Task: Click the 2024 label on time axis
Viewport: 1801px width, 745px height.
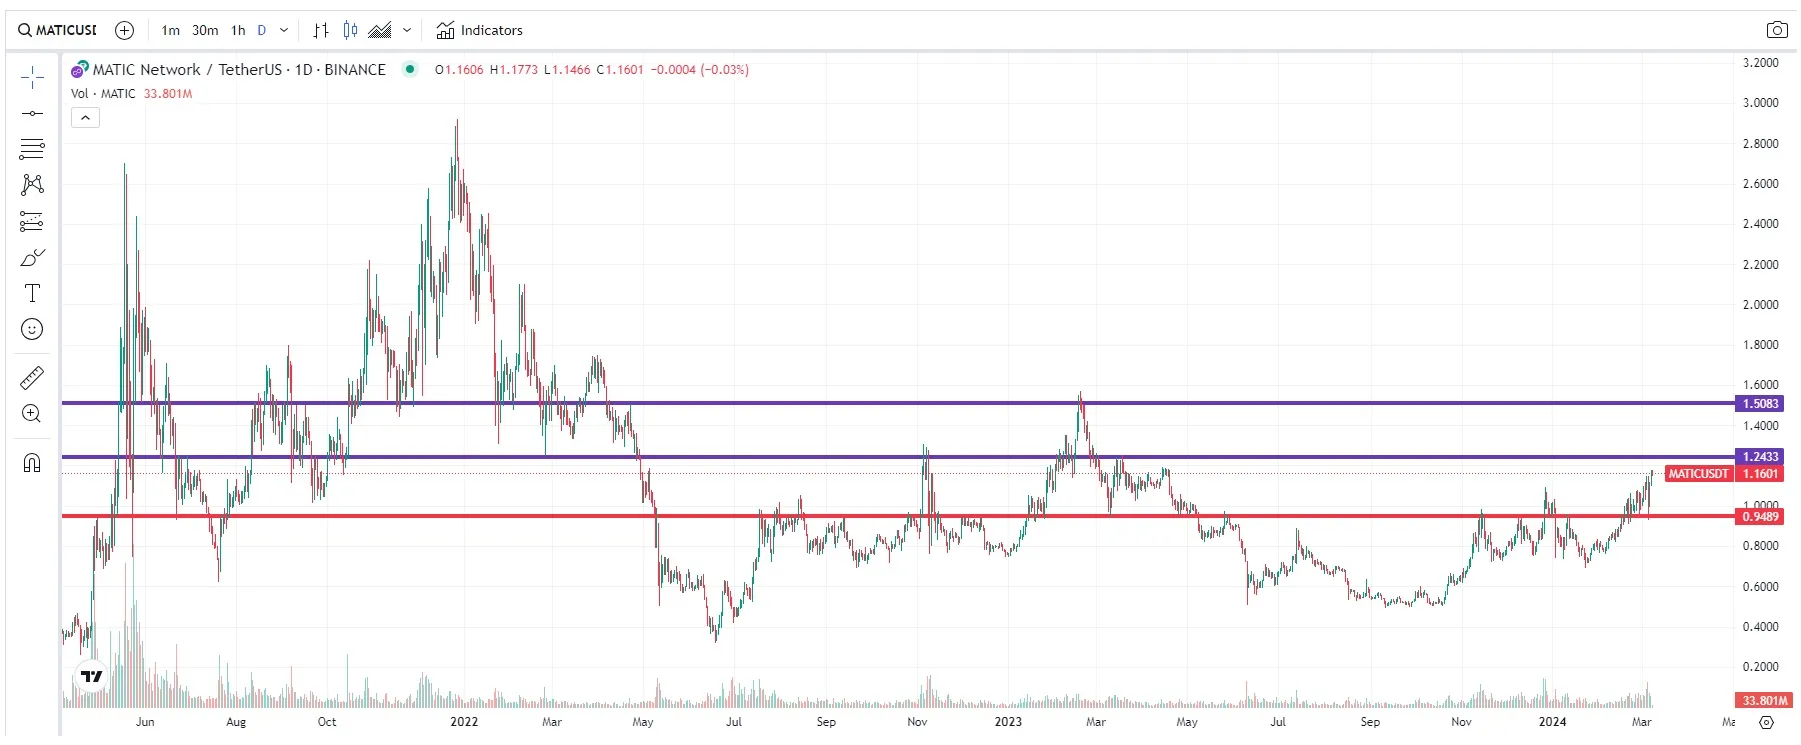Action: [1552, 722]
